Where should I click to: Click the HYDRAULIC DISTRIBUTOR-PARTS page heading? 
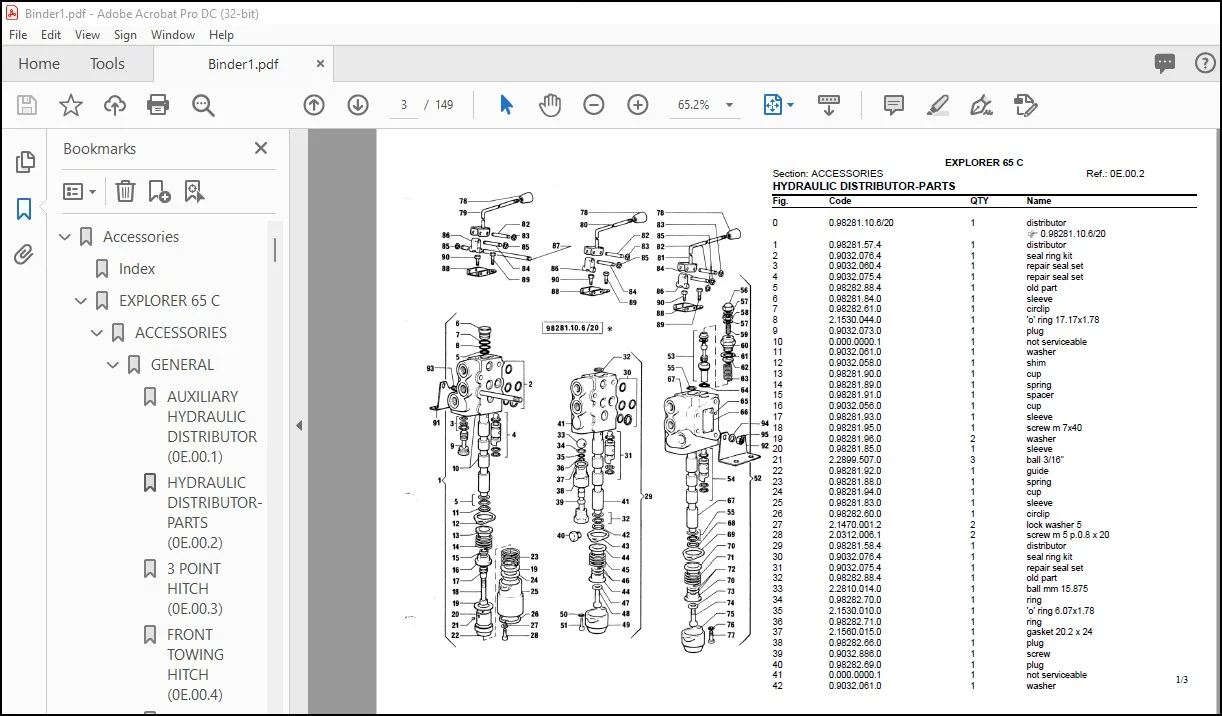864,186
